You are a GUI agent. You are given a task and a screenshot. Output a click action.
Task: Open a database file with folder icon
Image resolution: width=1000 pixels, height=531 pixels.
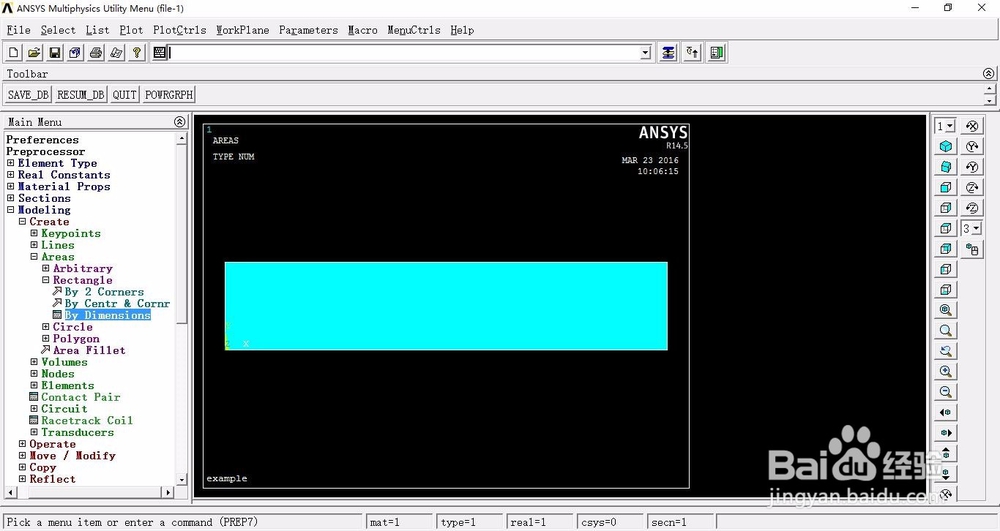pos(34,53)
